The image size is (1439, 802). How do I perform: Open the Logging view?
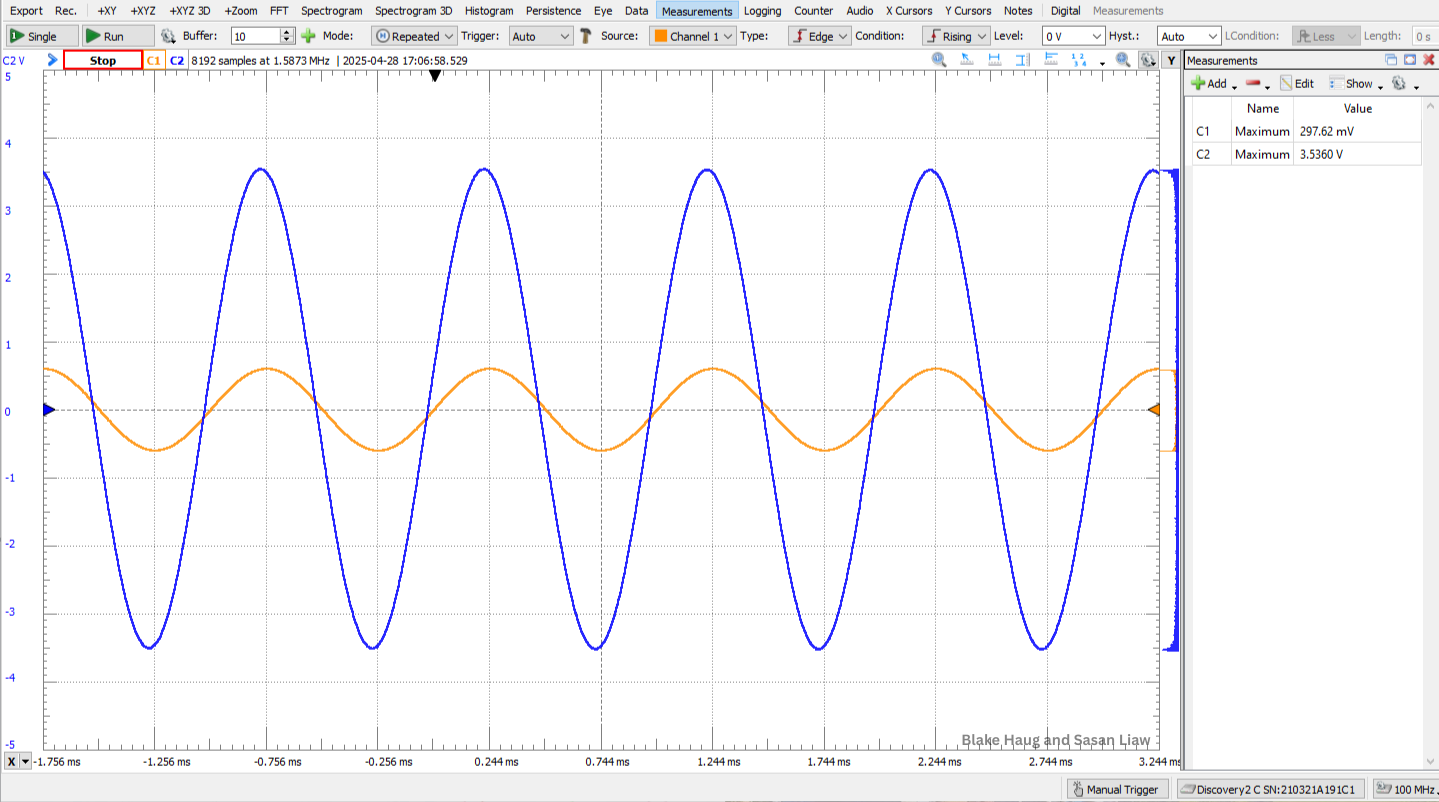click(763, 10)
